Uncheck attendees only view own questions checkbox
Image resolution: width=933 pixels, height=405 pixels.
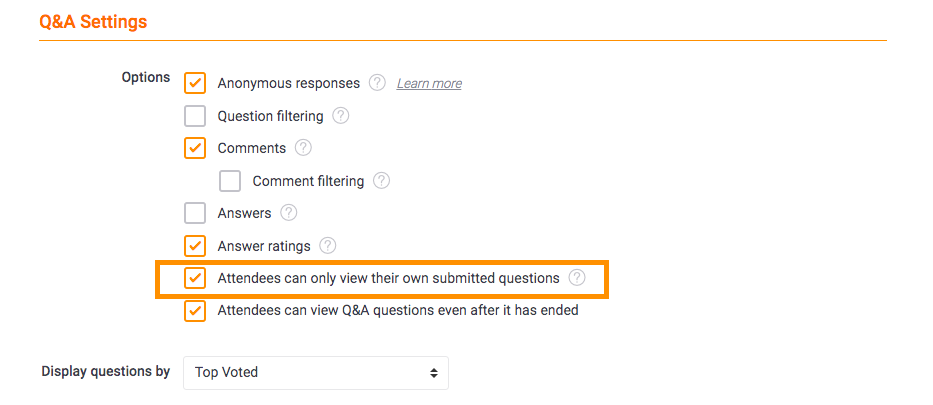click(x=195, y=278)
